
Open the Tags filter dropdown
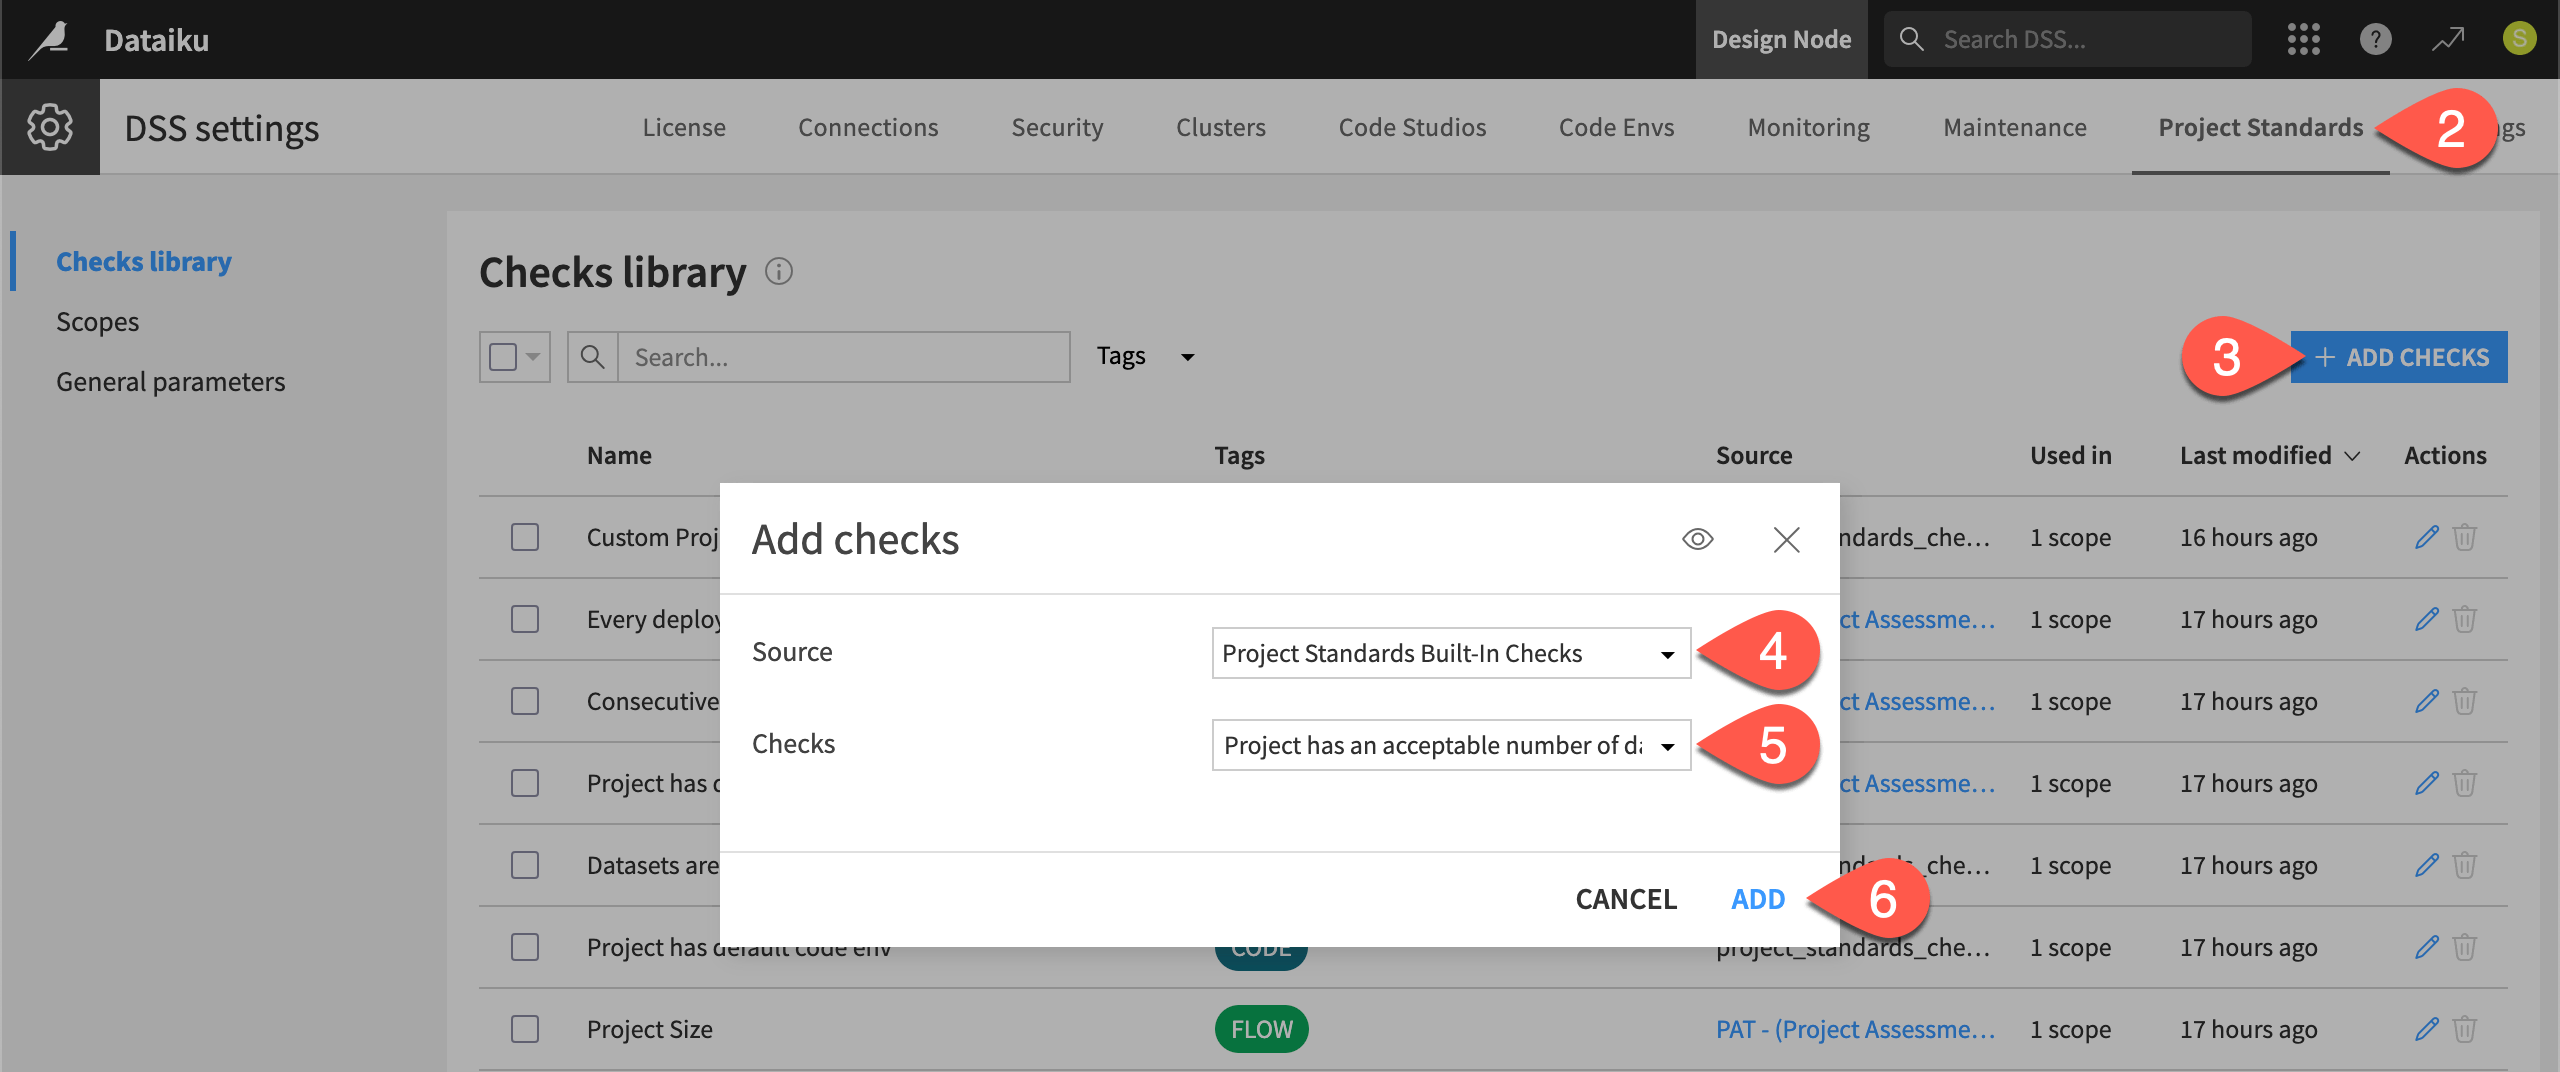click(x=1146, y=355)
